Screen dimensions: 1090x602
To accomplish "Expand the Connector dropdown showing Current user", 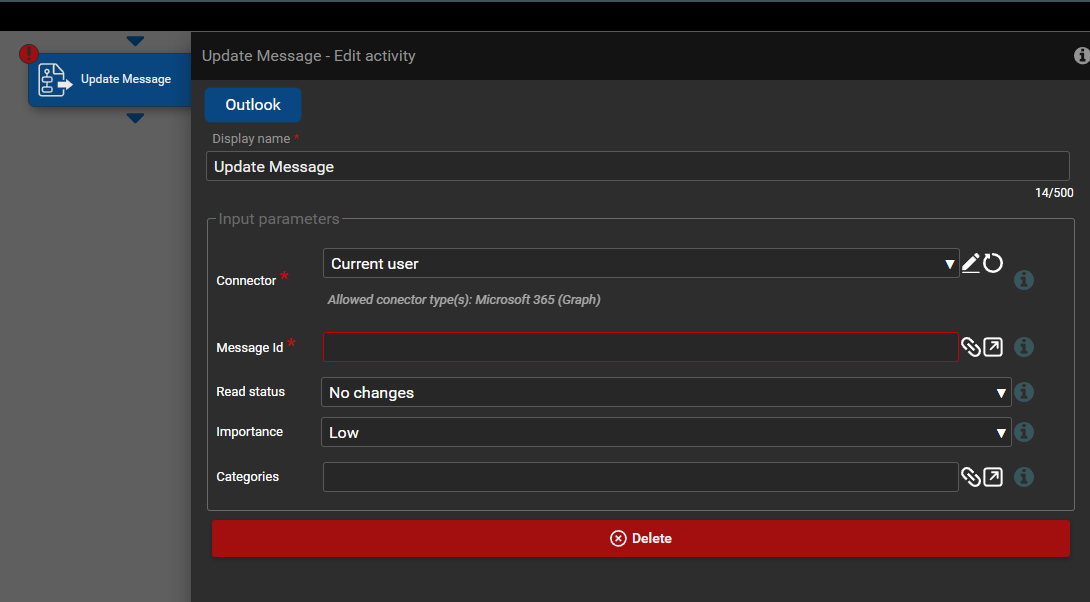I will pyautogui.click(x=640, y=264).
